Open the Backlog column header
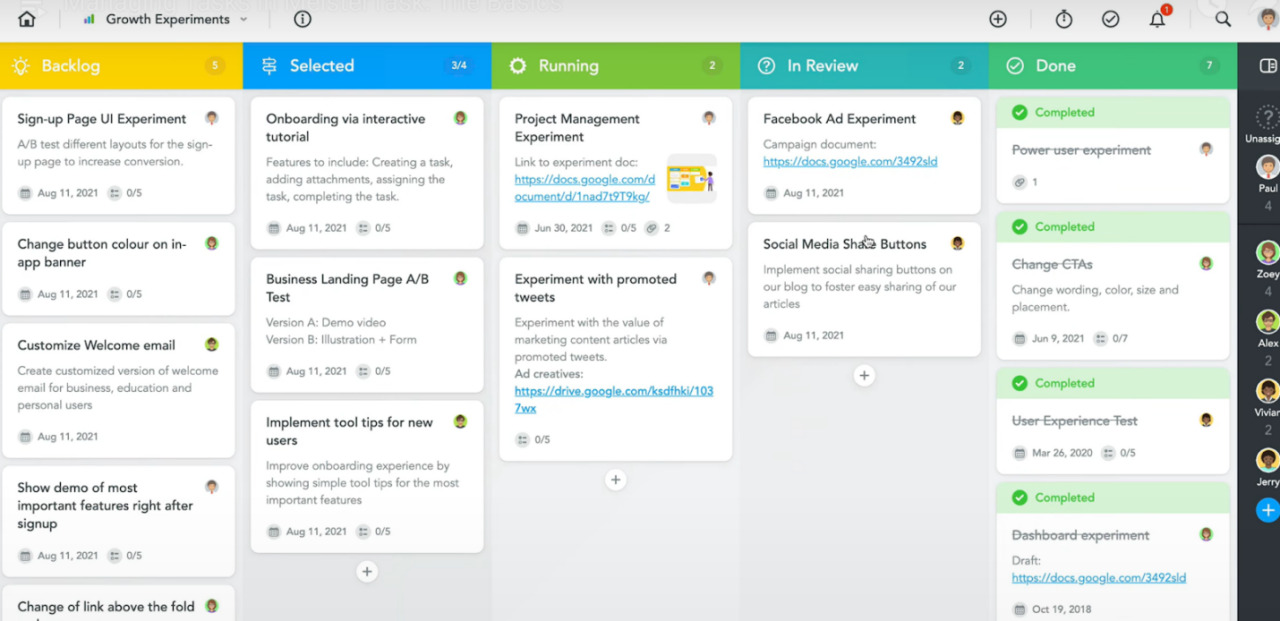This screenshot has width=1280, height=621. tap(70, 66)
